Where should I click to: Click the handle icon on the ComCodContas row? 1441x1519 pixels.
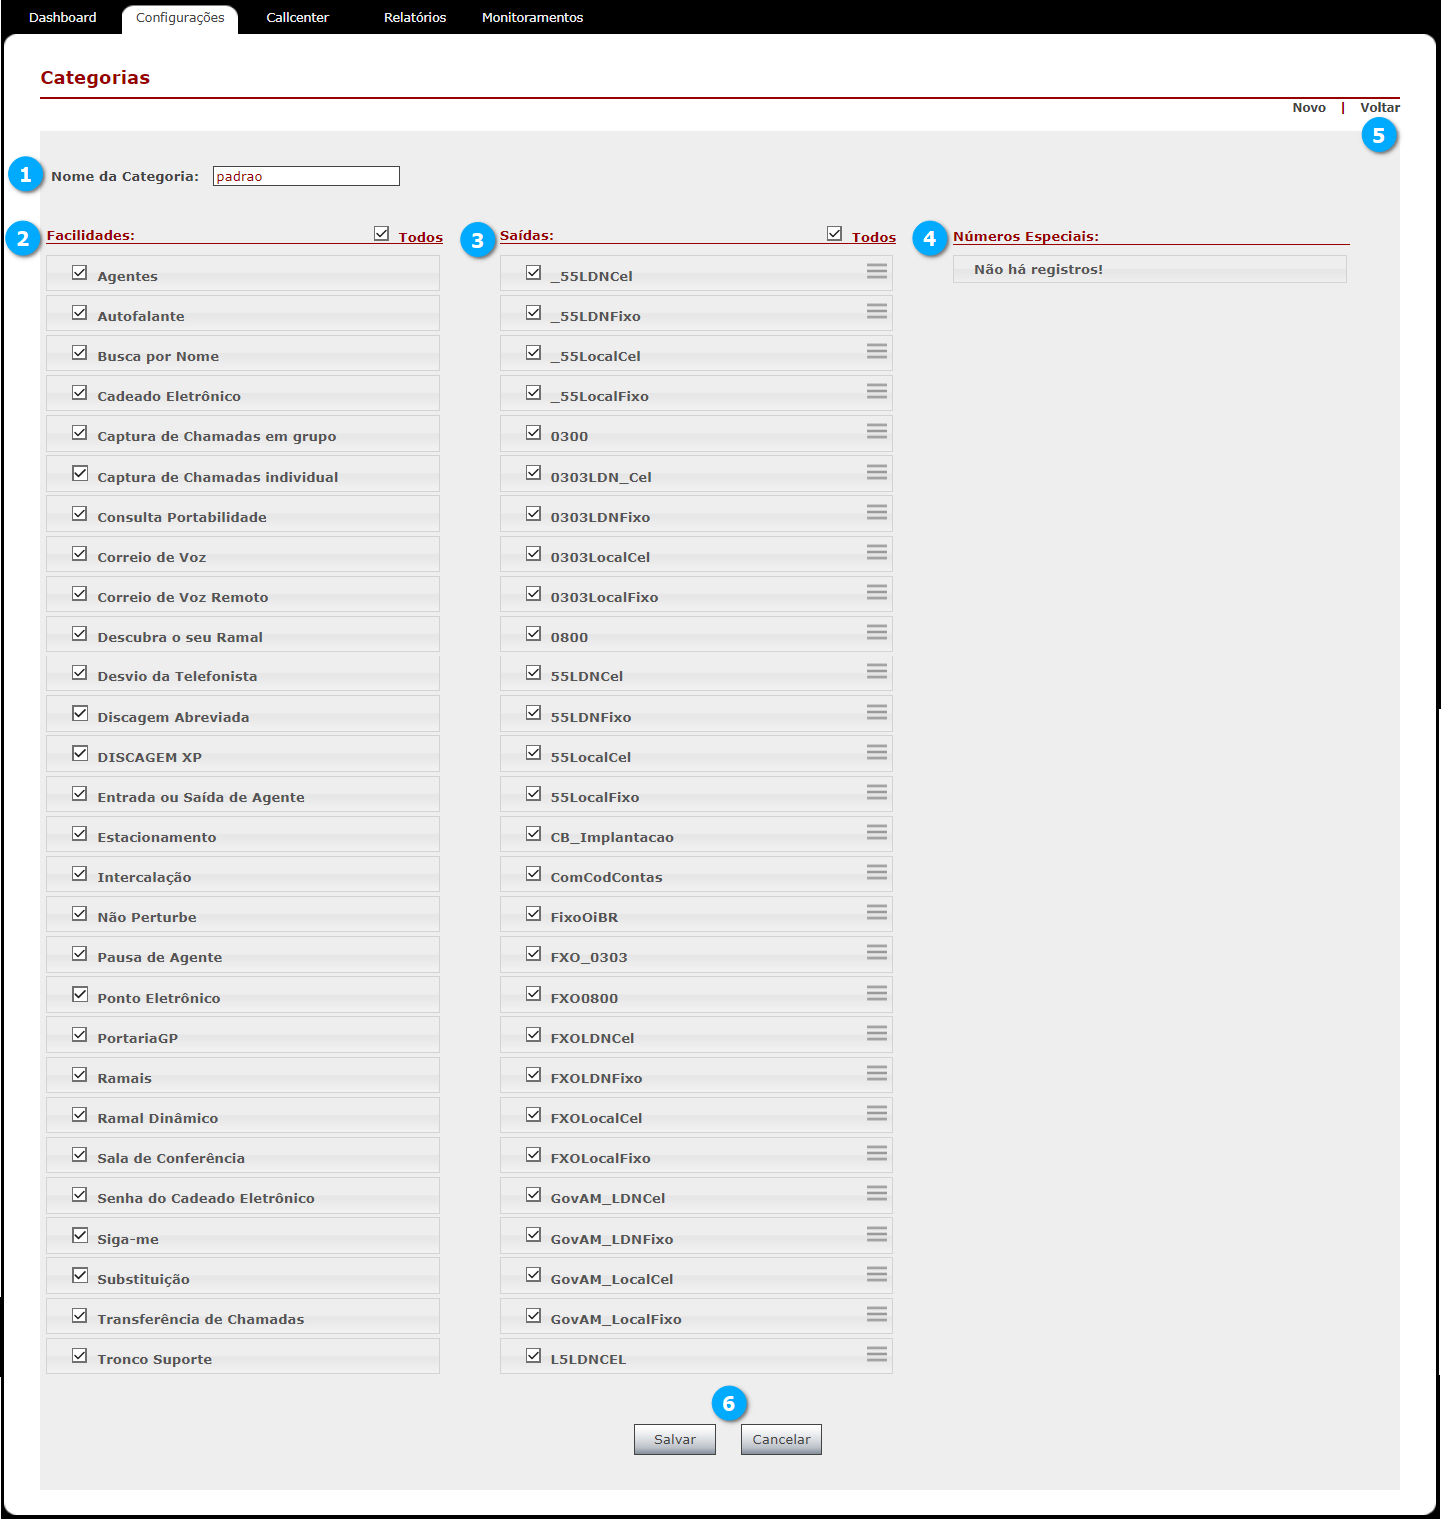click(877, 872)
